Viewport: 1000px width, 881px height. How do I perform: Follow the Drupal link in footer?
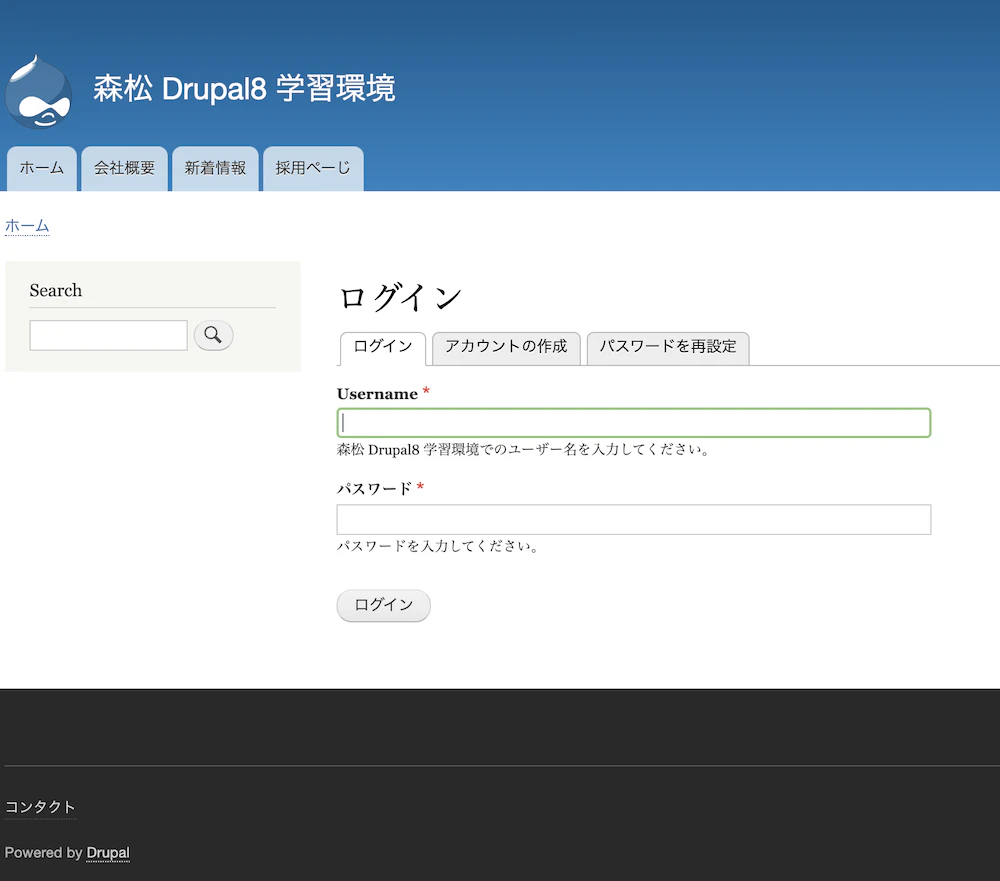tap(108, 853)
